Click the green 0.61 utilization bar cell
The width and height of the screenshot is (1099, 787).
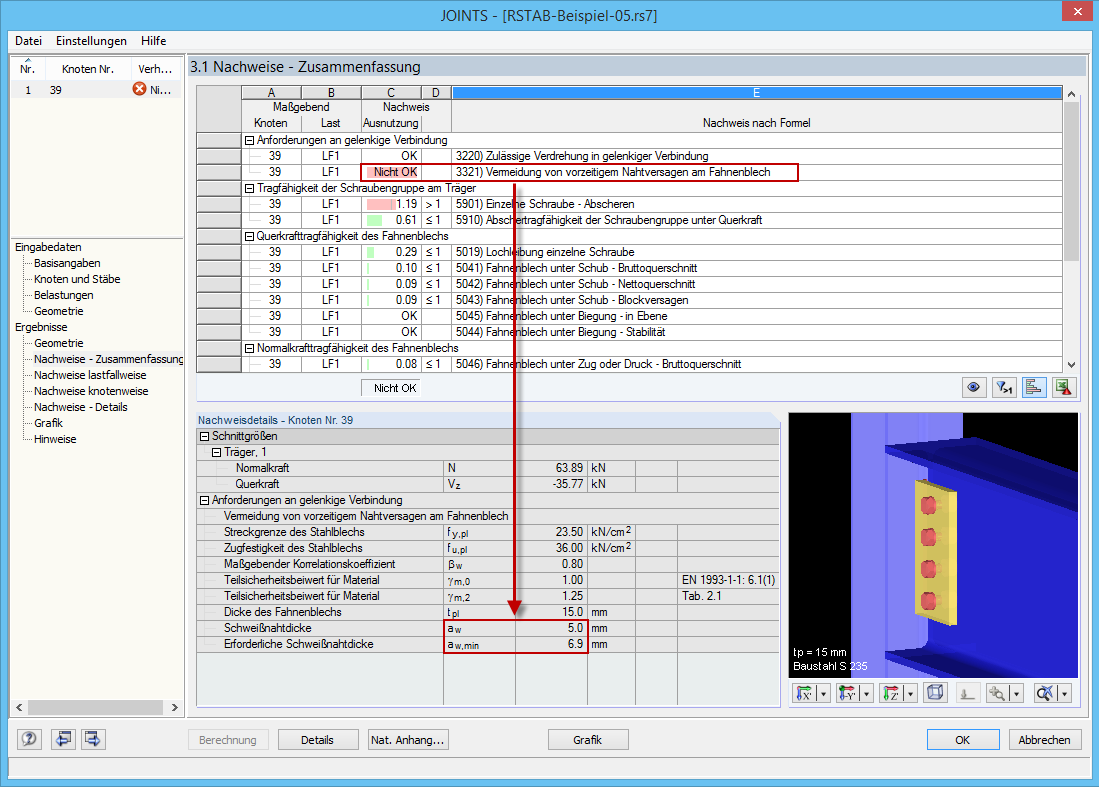point(391,220)
